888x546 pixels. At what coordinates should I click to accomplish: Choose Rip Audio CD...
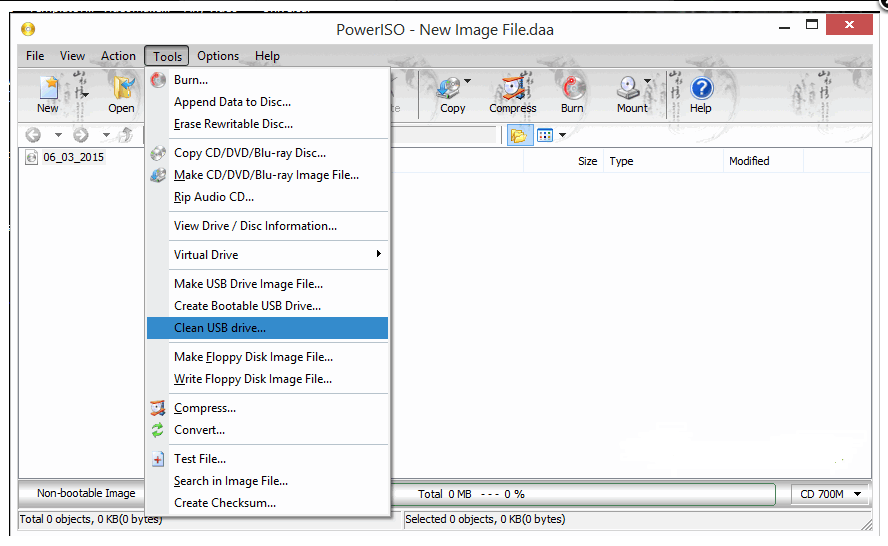pyautogui.click(x=267, y=197)
